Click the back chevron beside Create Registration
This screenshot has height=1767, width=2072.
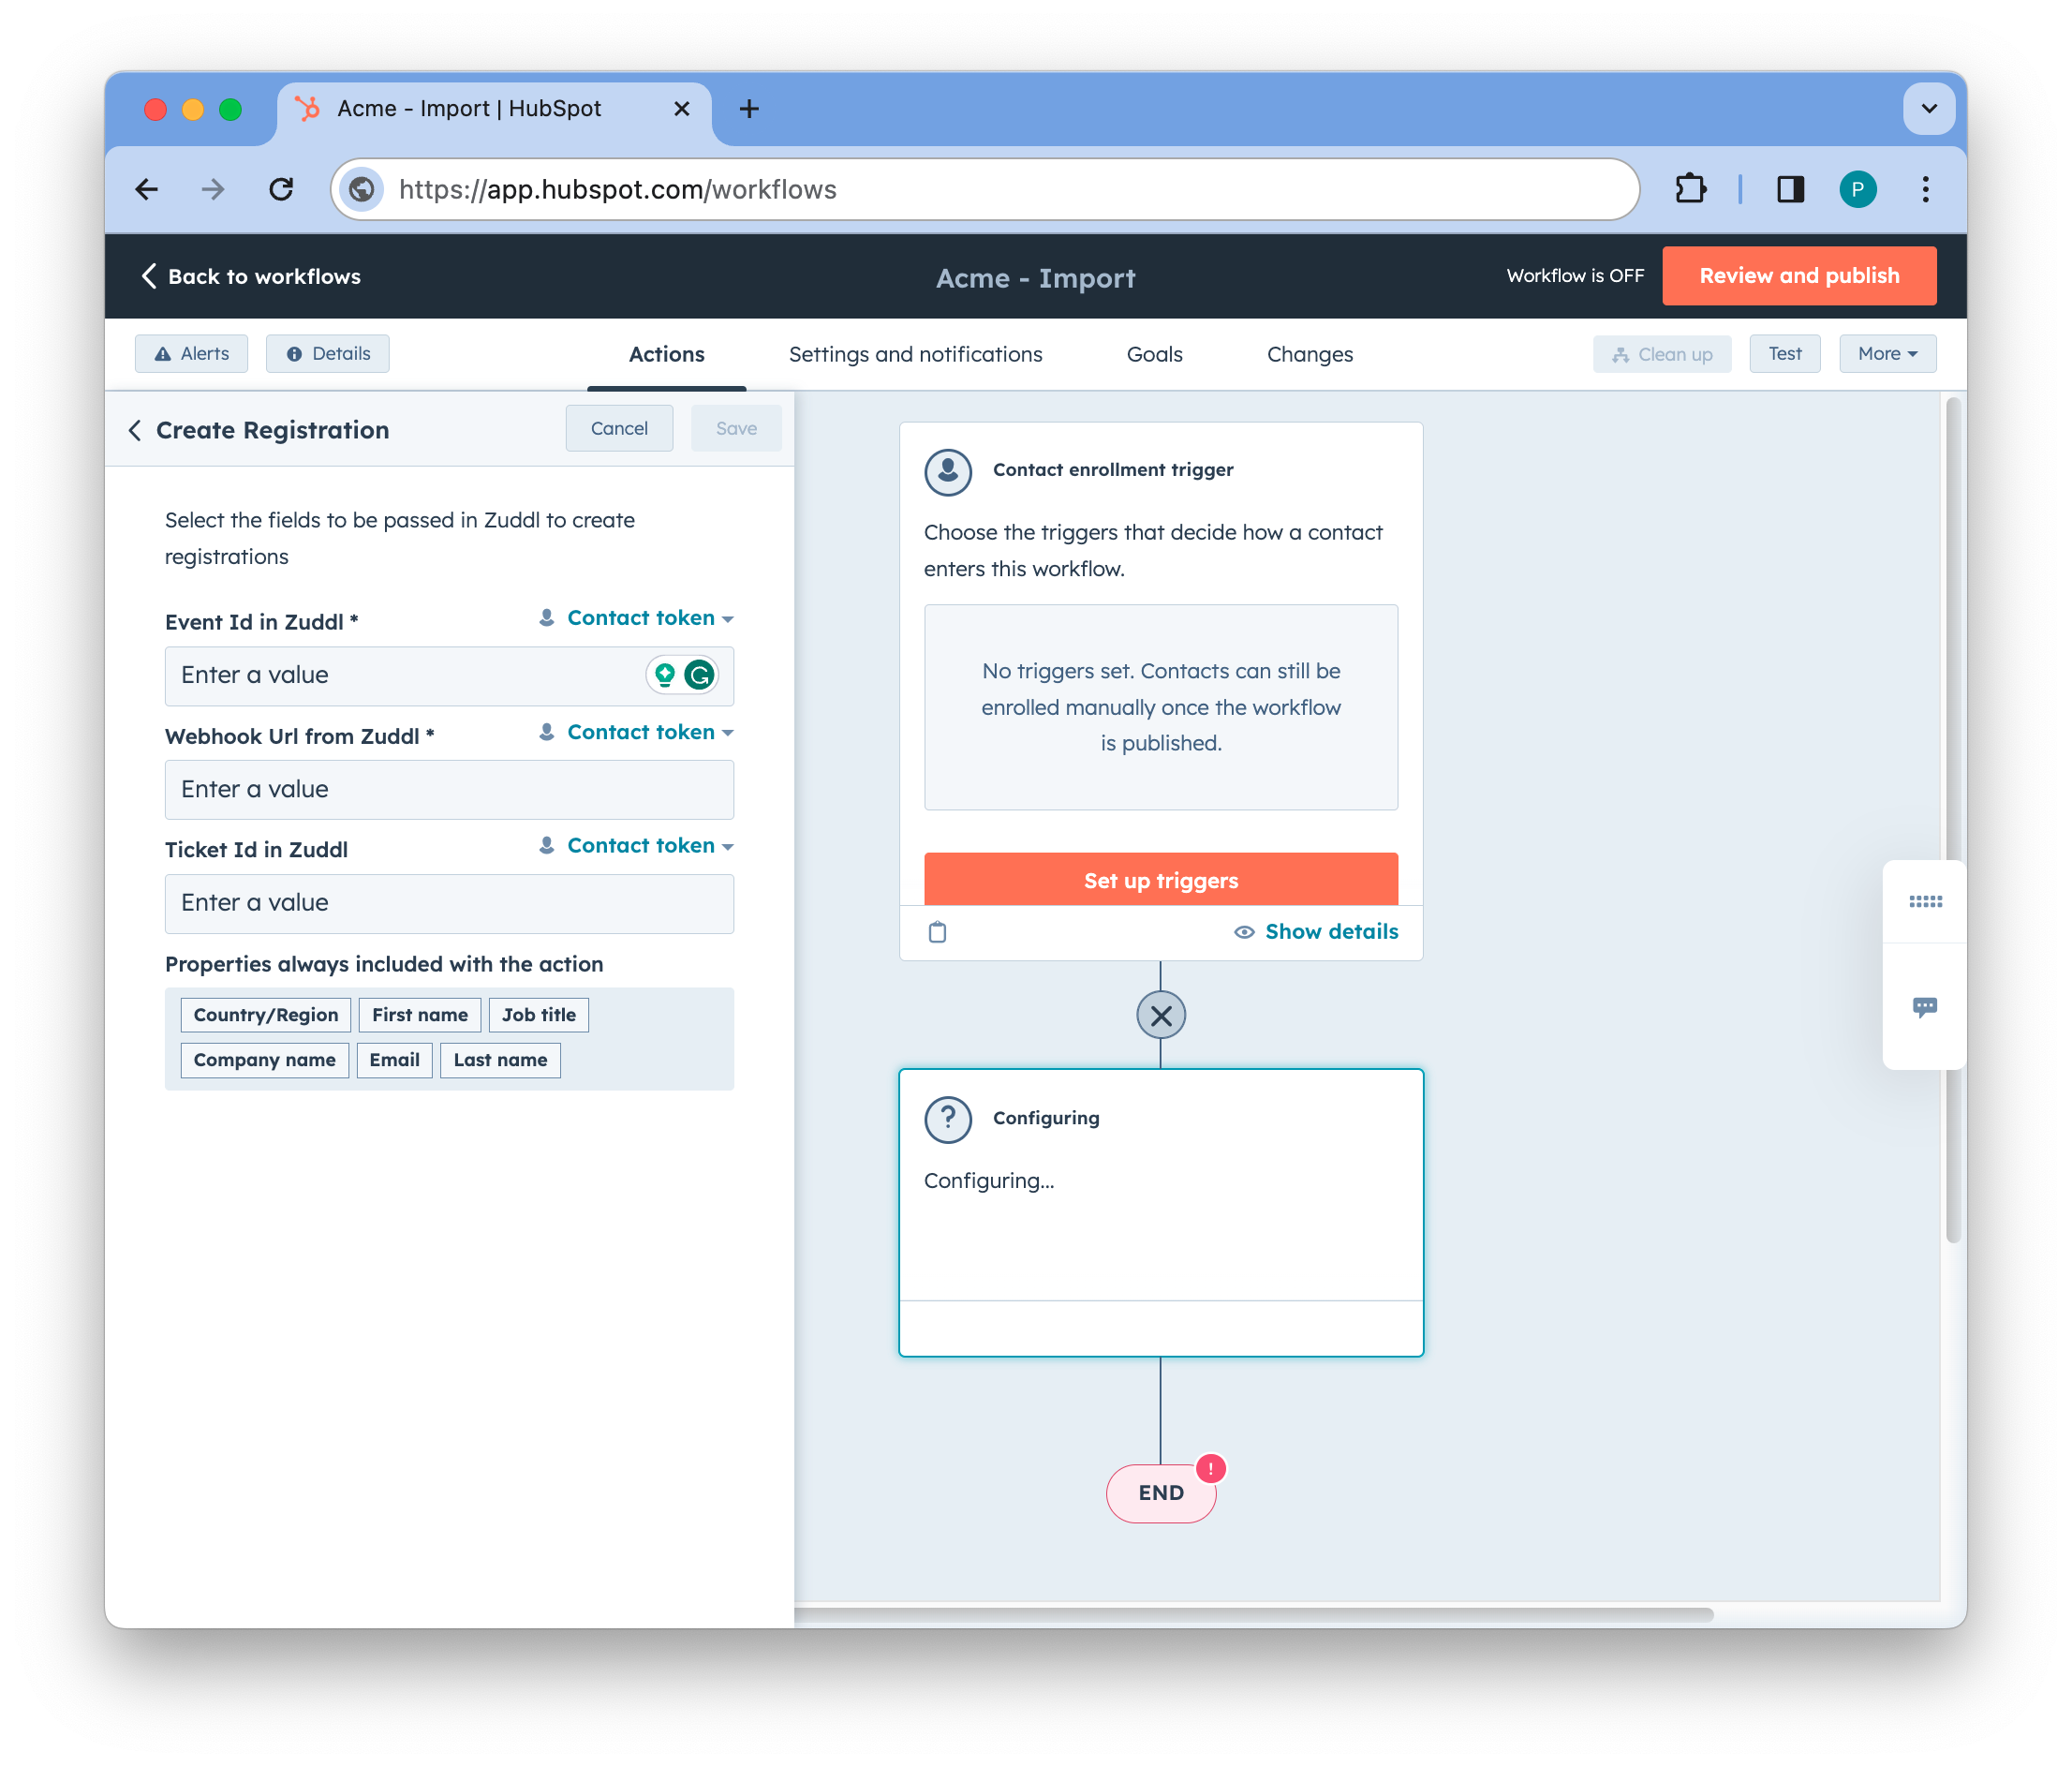coord(135,430)
